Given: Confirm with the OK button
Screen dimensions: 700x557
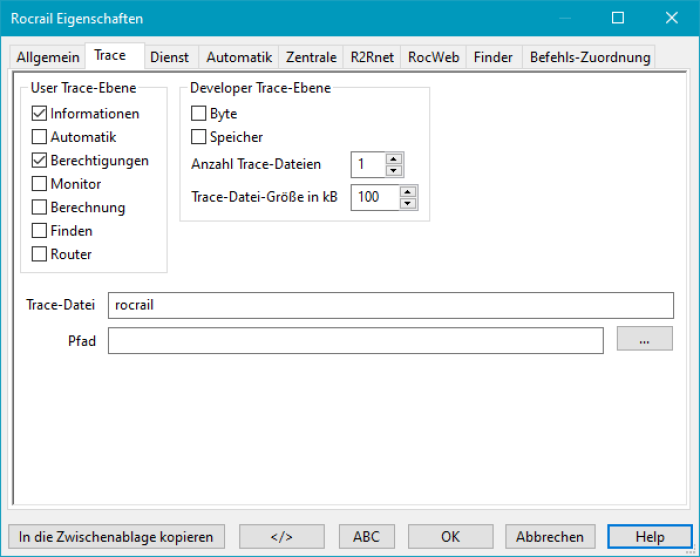Looking at the screenshot, I should click(450, 536).
